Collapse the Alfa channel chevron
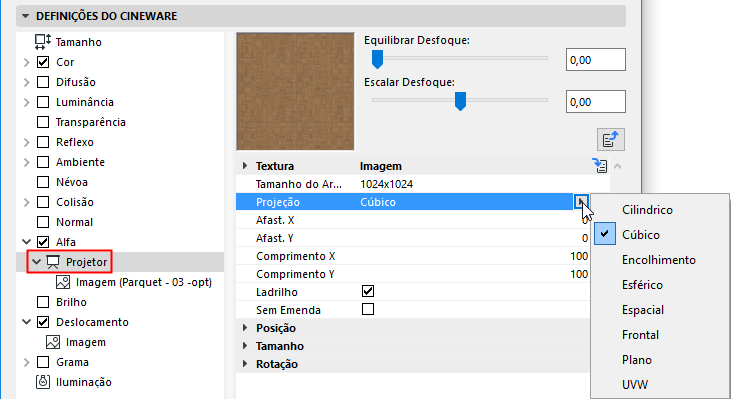The height and width of the screenshot is (399, 731). pos(27,242)
